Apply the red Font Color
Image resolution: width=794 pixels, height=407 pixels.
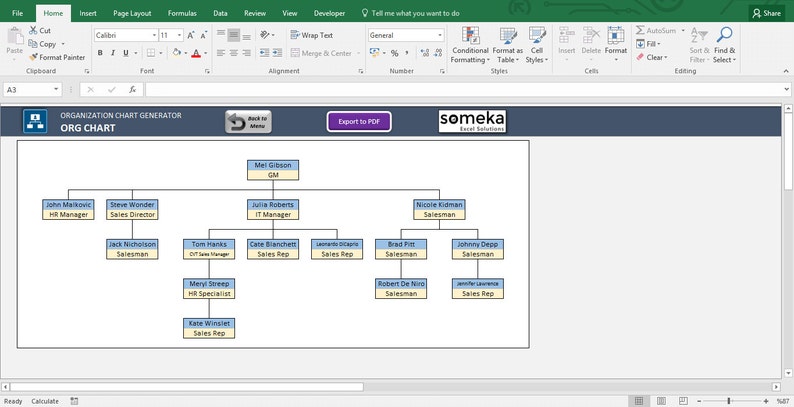click(195, 53)
